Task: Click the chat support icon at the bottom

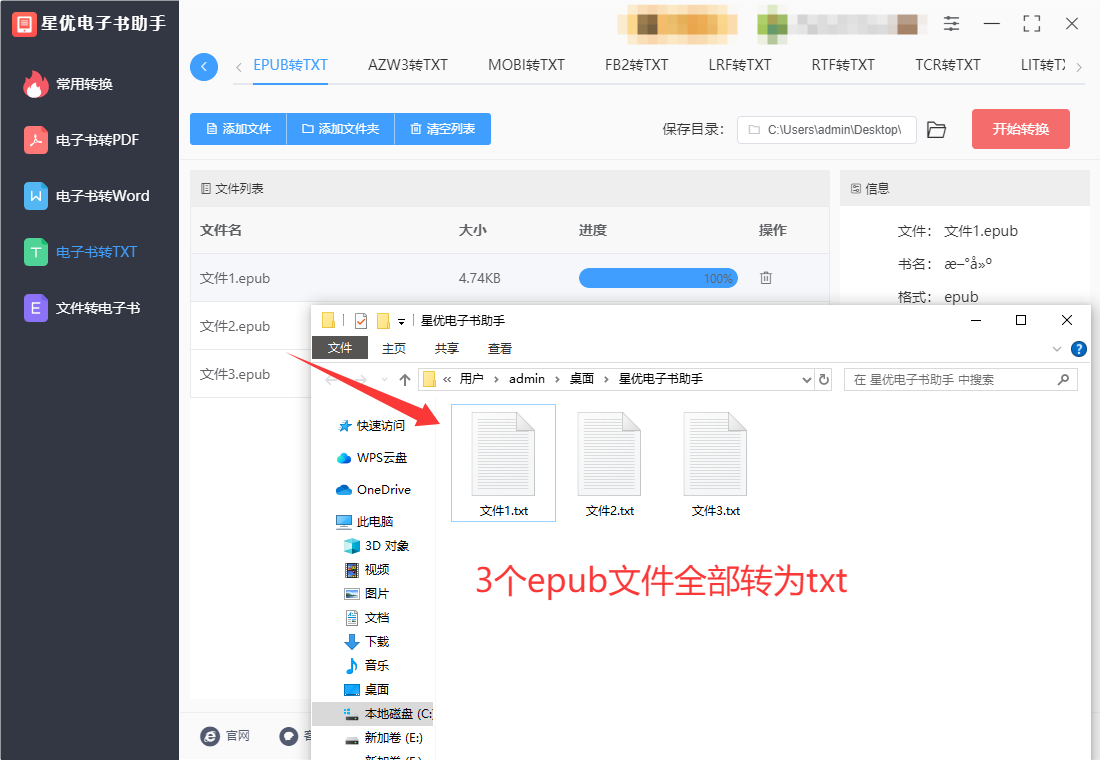Action: coord(288,735)
